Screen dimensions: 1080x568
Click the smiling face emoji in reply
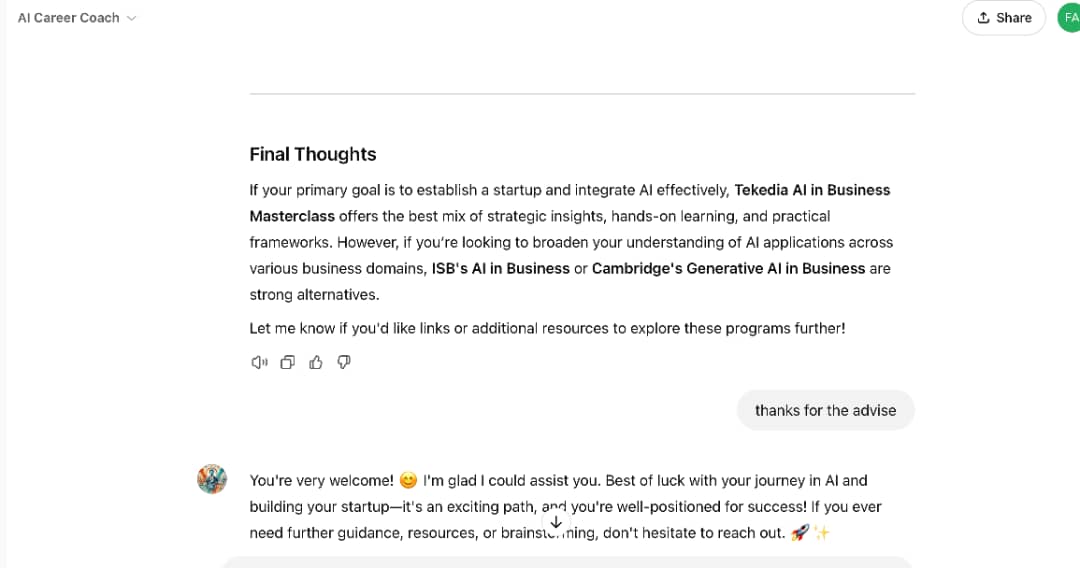408,481
